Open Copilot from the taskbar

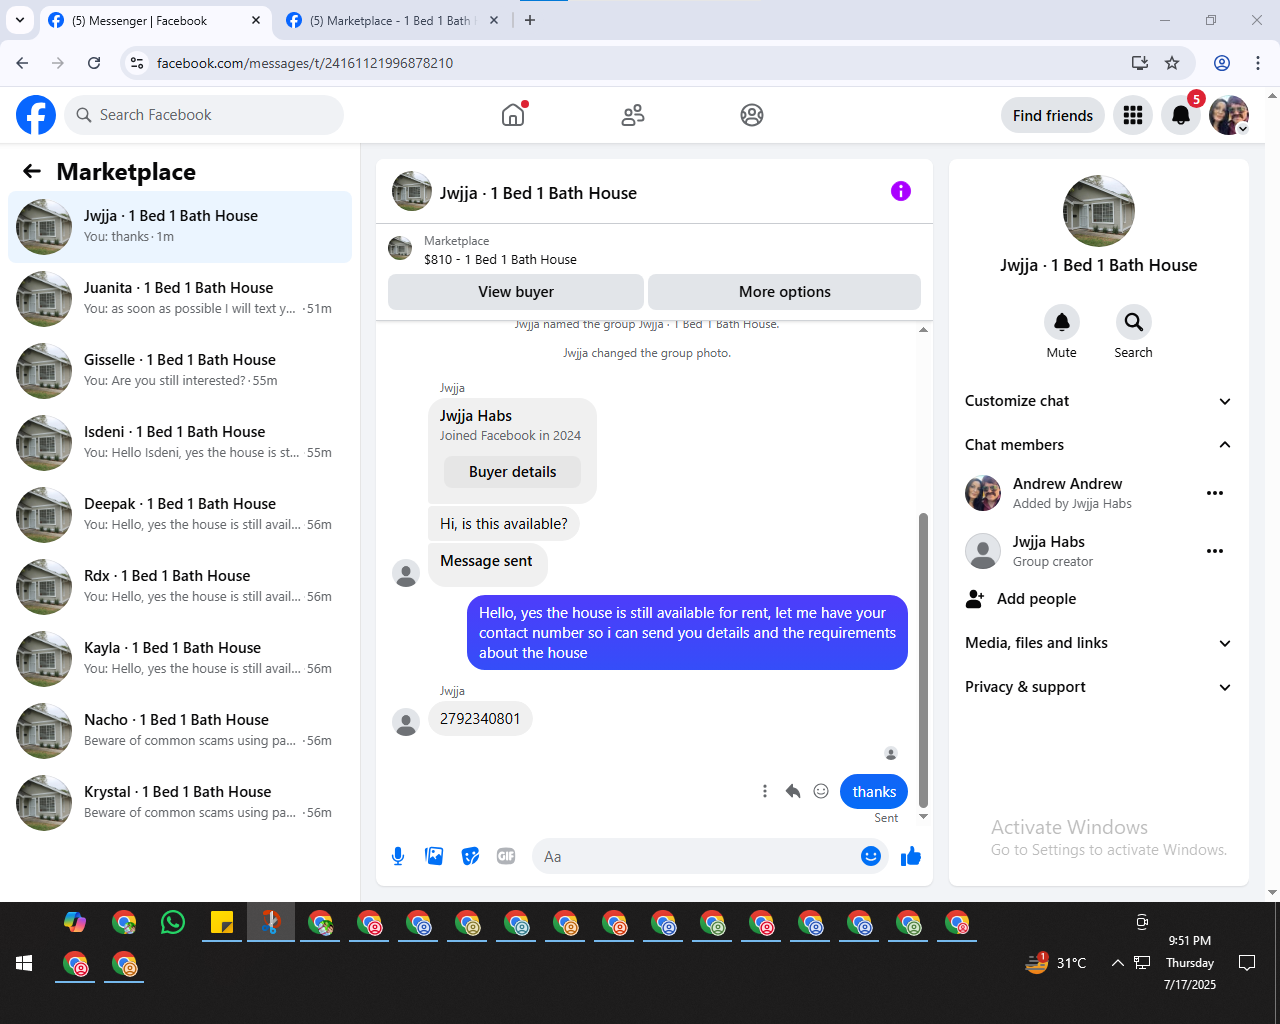pyautogui.click(x=75, y=922)
